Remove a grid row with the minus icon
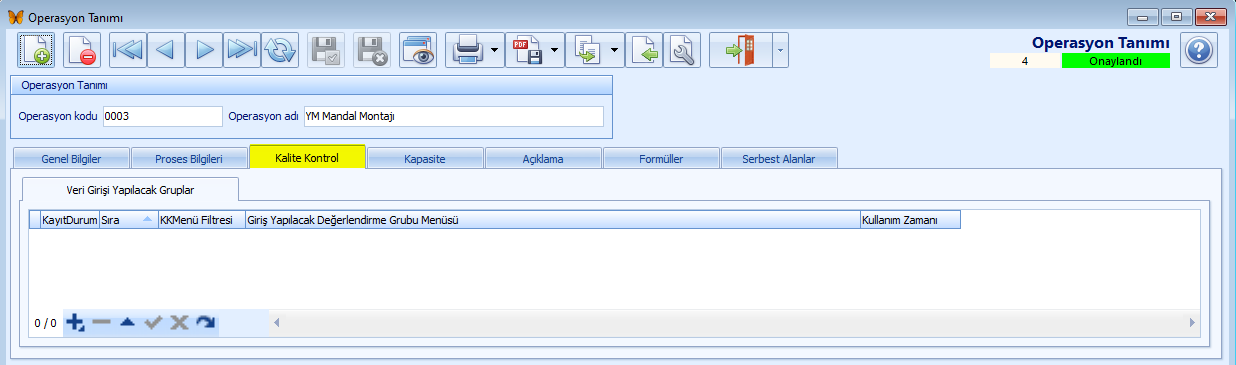This screenshot has height=365, width=1236. click(101, 322)
